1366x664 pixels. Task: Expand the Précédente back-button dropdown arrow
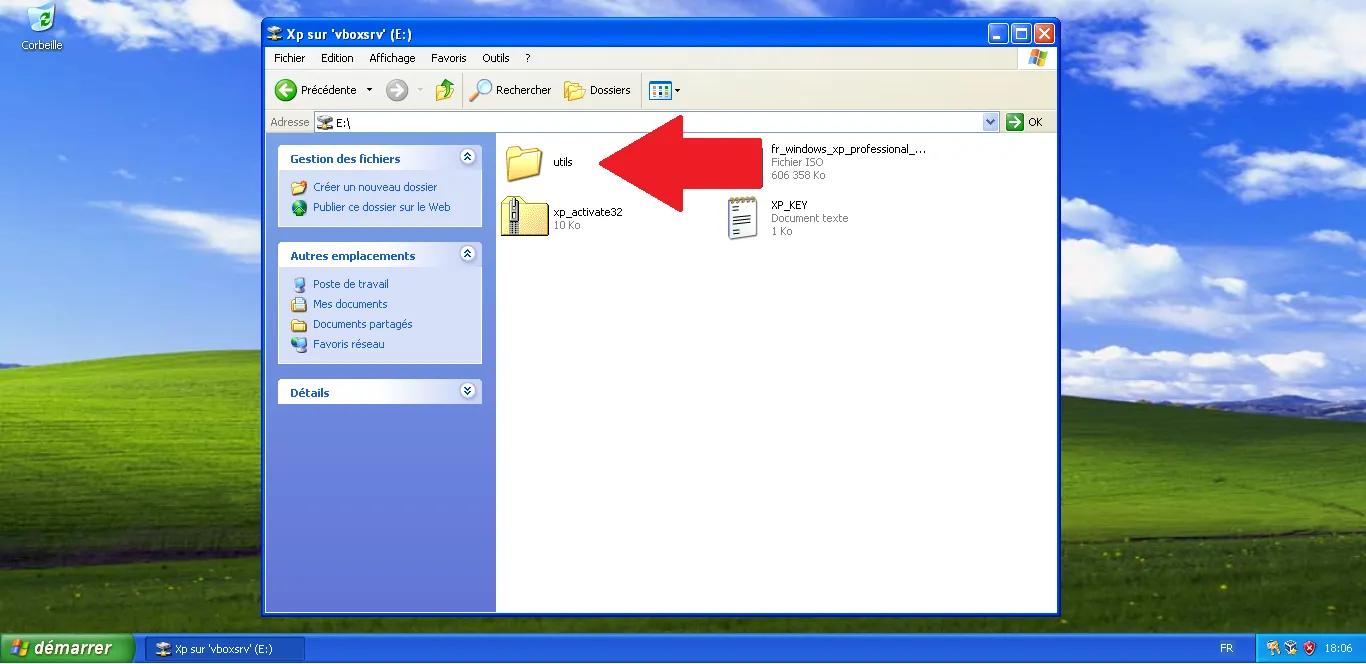coord(368,90)
